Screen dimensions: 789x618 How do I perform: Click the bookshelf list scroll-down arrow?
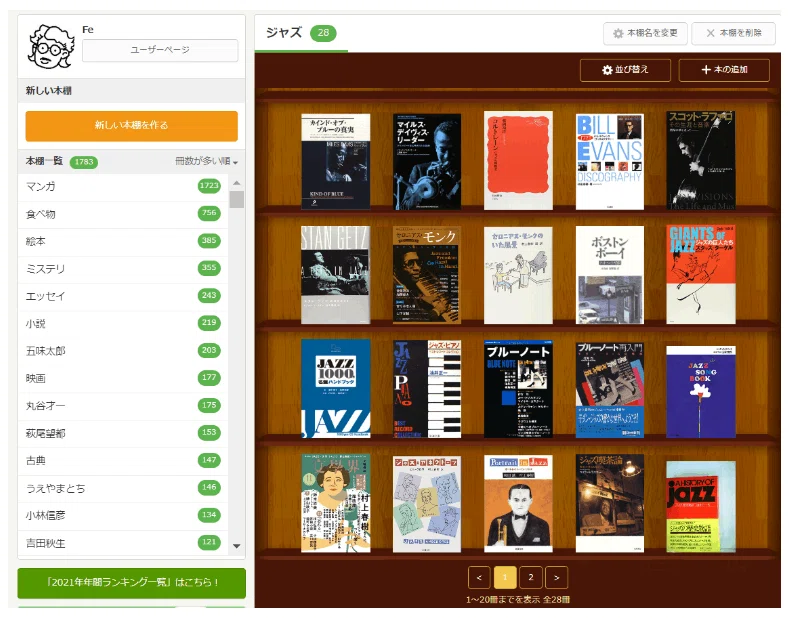236,546
